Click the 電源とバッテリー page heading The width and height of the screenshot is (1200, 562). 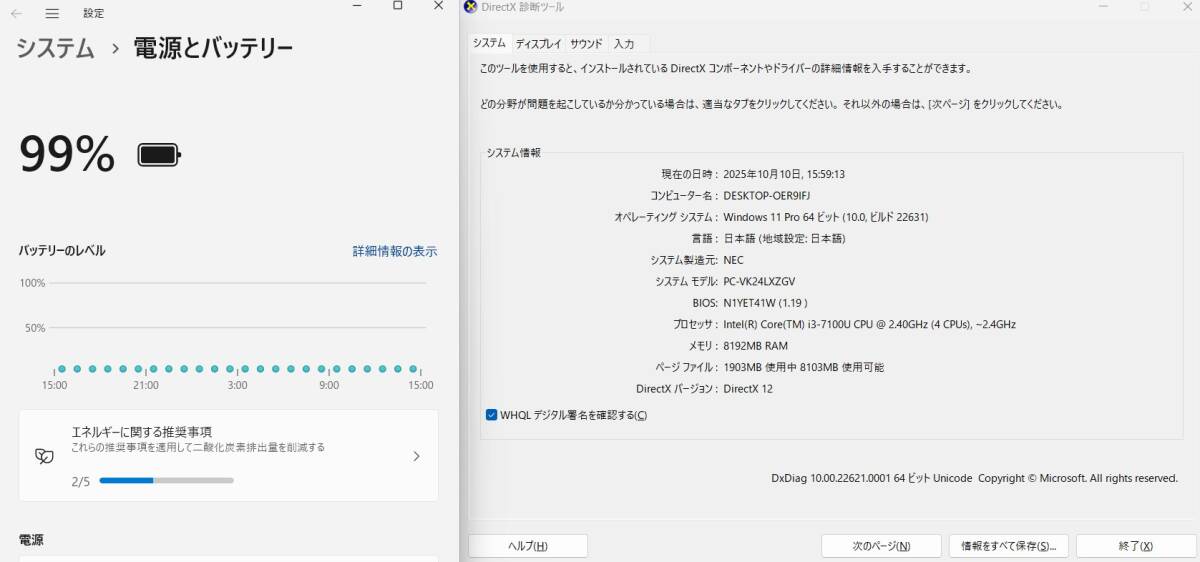click(x=214, y=47)
